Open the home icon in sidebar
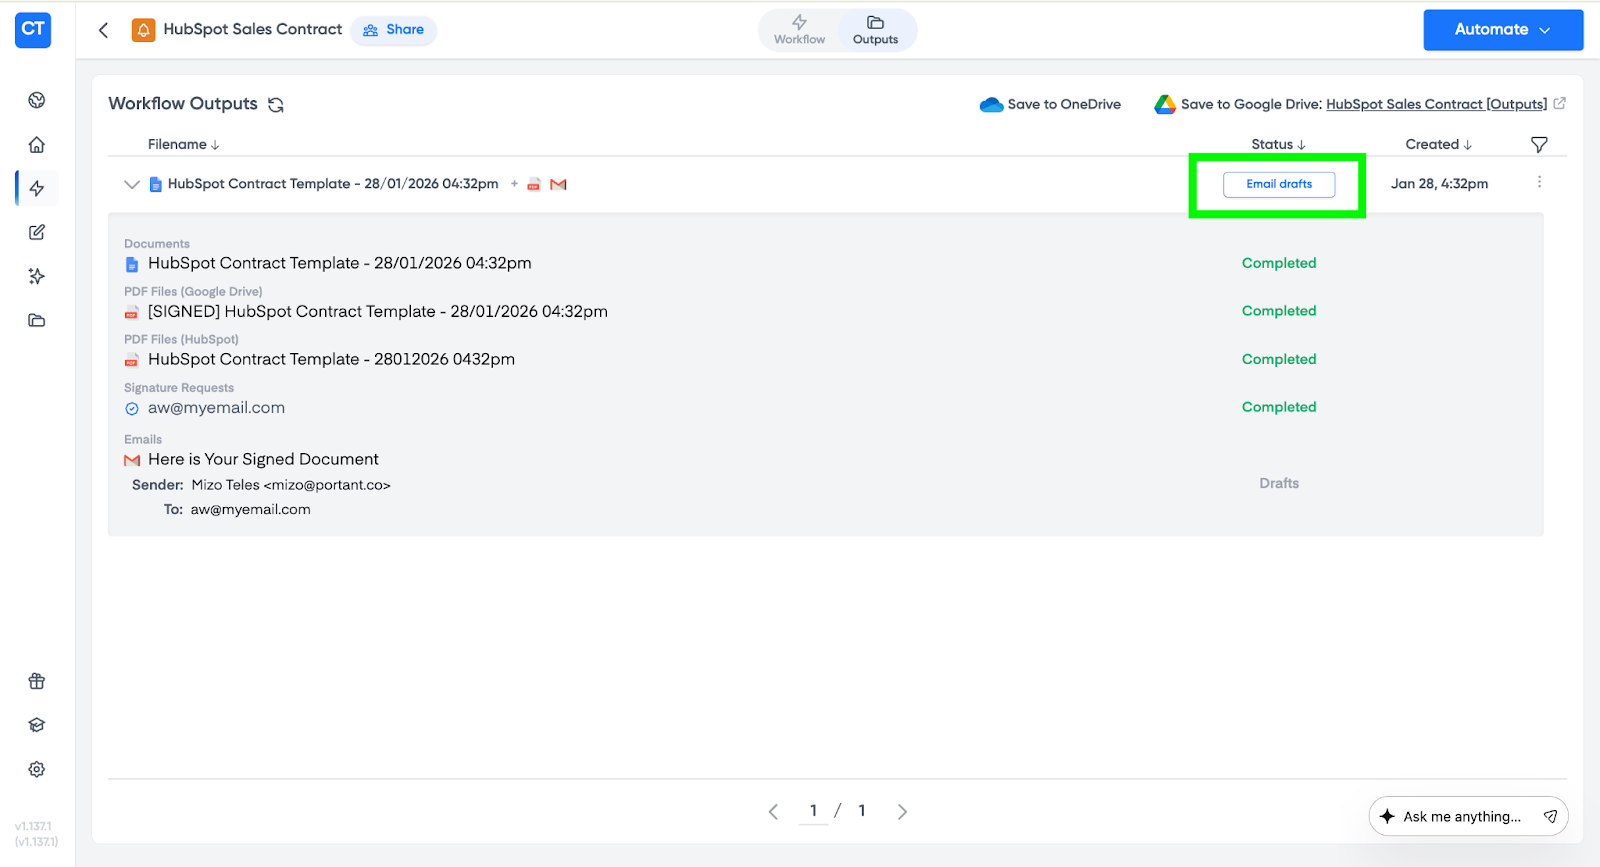Image resolution: width=1600 pixels, height=867 pixels. [x=37, y=145]
